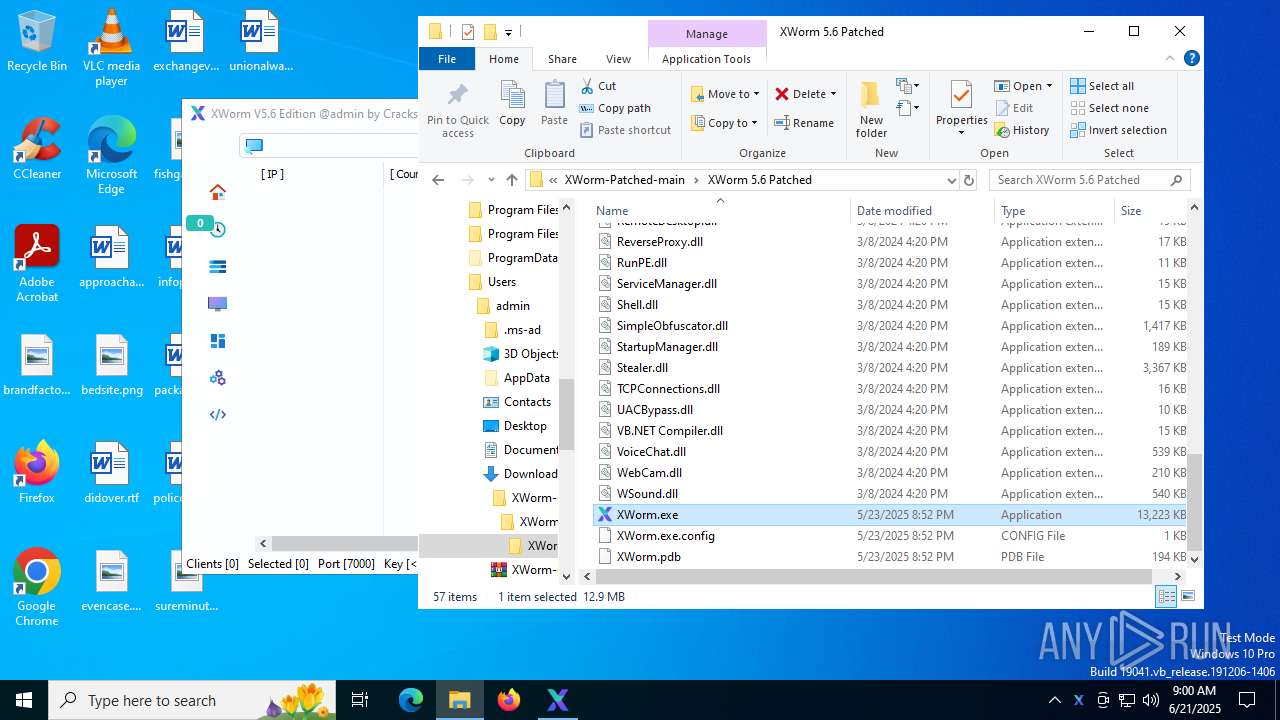Open VLC media player desktop shortcut
The image size is (1280, 720).
[111, 47]
